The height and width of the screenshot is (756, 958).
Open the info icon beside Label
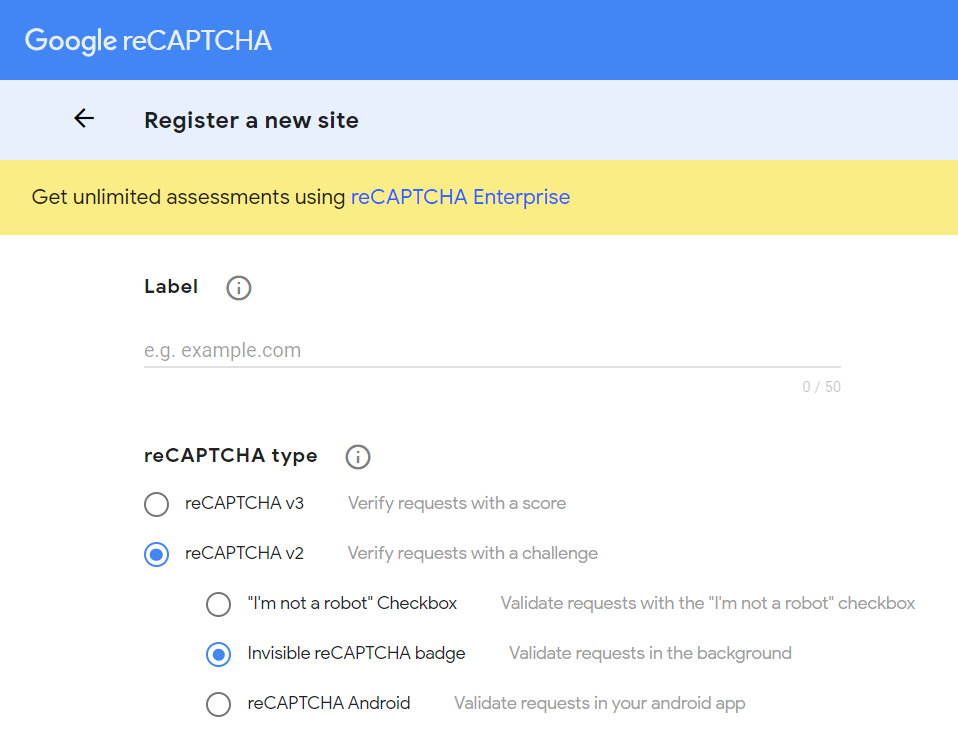(238, 288)
